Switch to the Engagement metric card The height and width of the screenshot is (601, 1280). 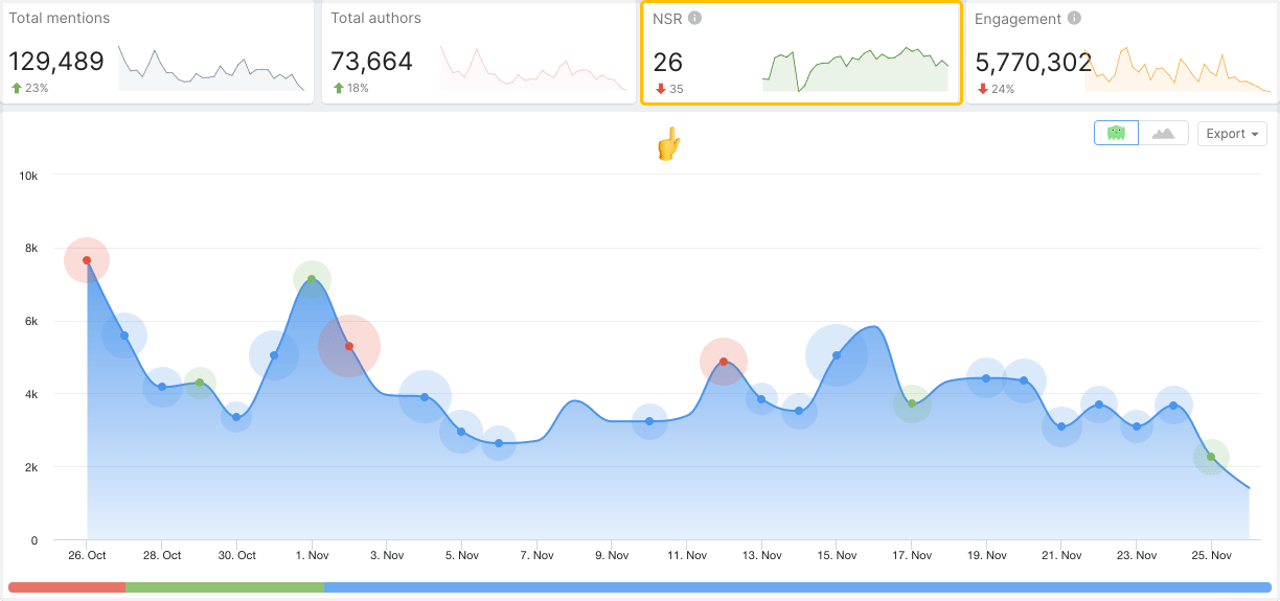[x=1120, y=50]
